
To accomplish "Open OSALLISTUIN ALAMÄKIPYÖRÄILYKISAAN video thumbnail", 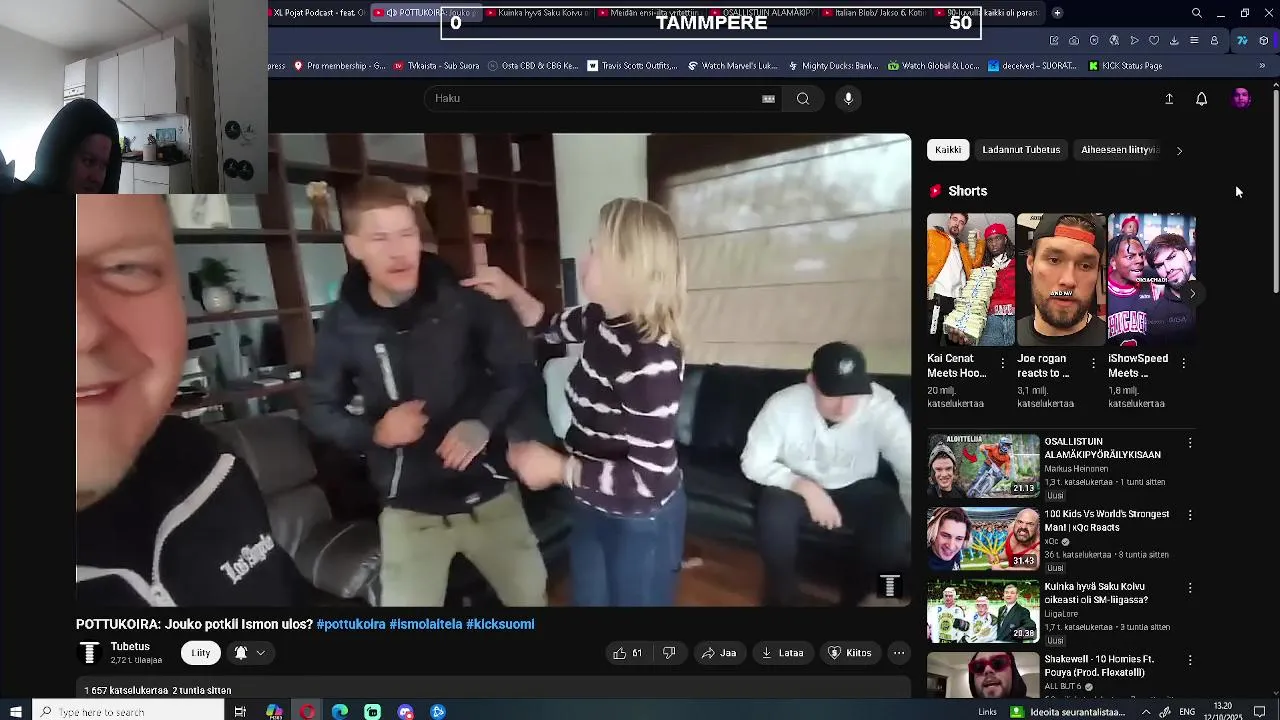I will [x=983, y=465].
